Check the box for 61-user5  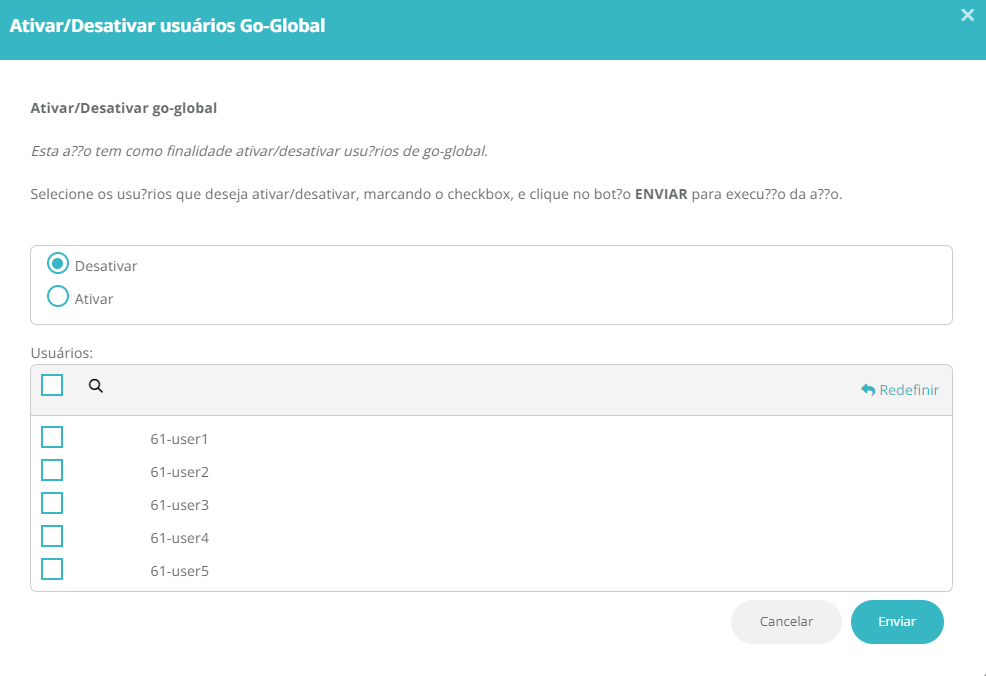coord(52,569)
